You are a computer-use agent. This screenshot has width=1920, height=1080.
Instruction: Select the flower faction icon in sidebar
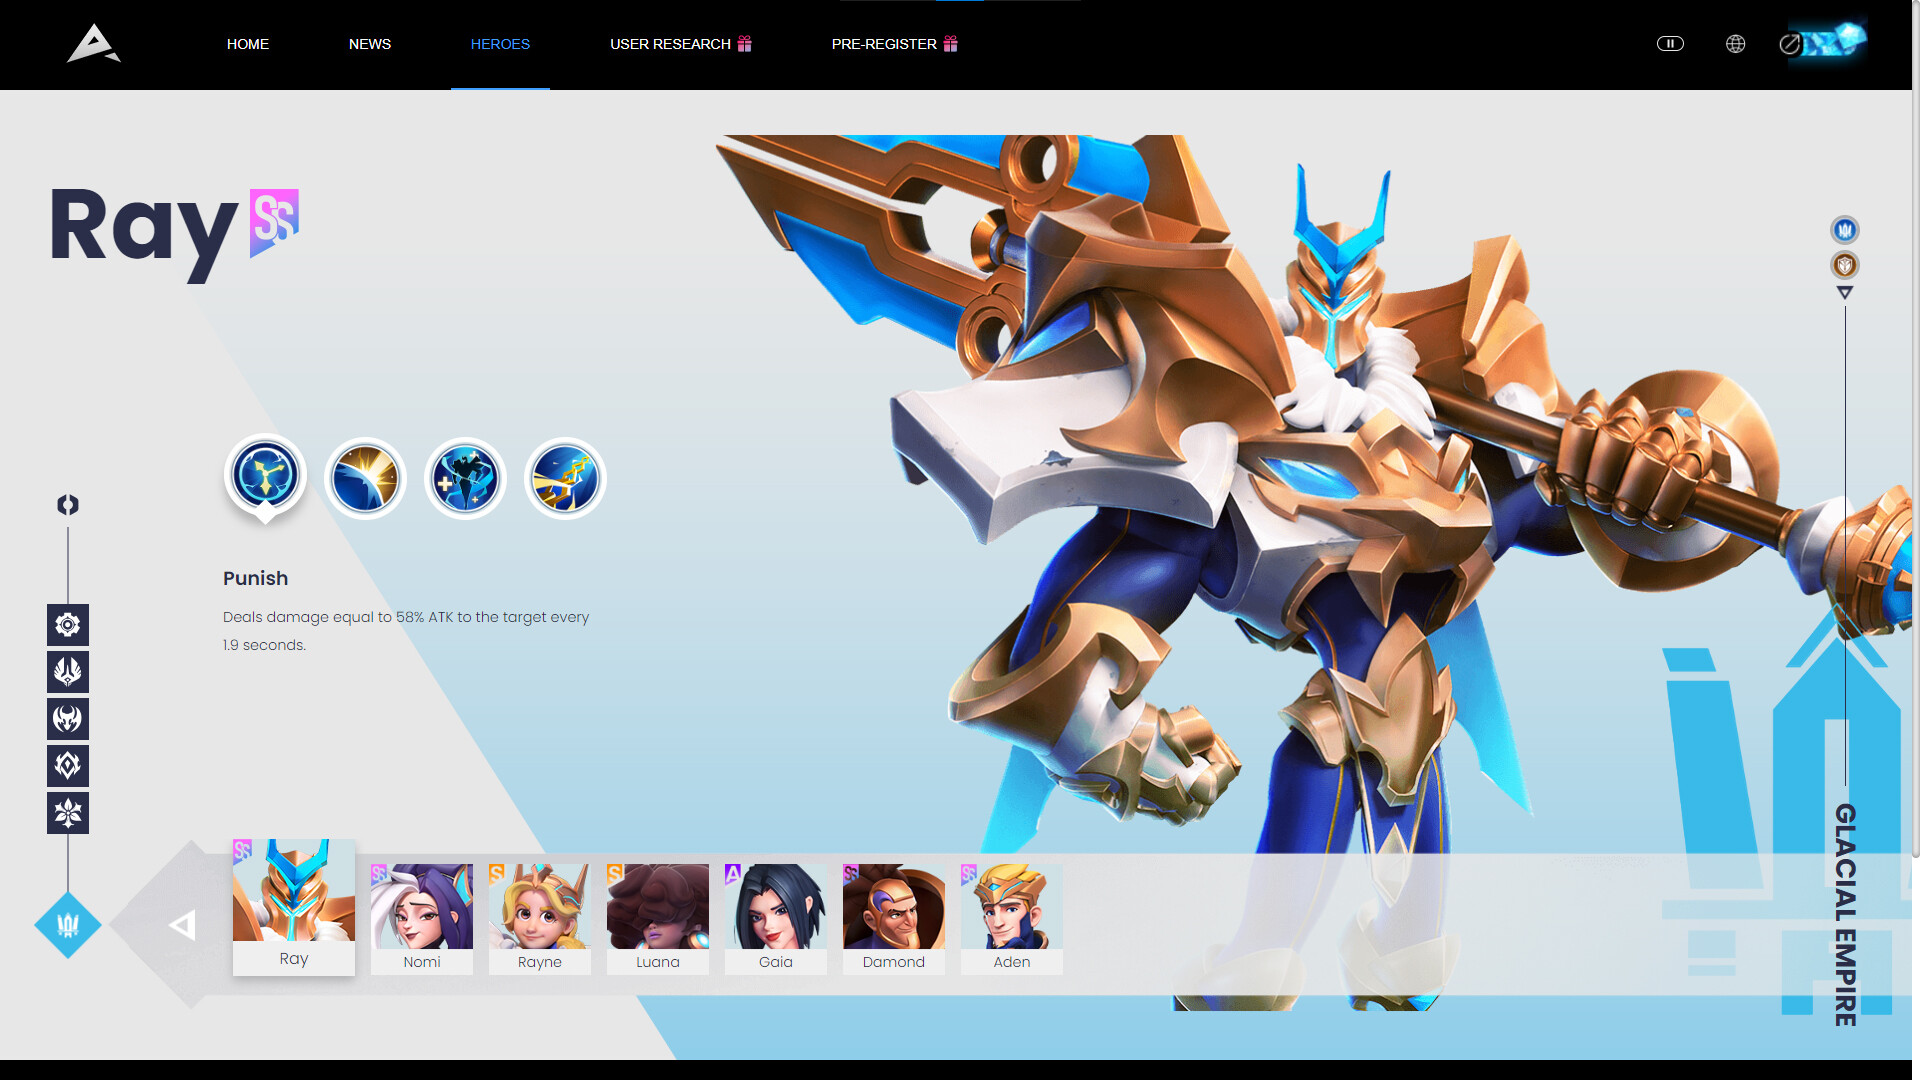67,813
